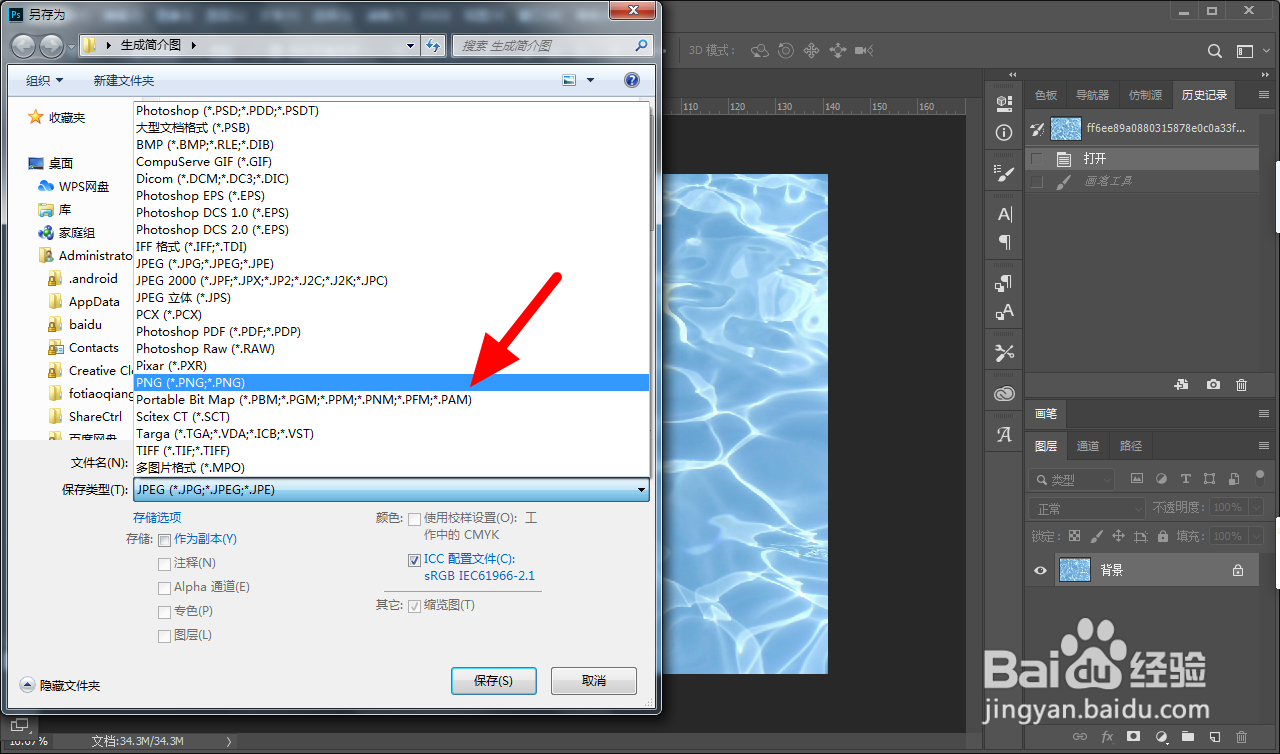Viewport: 1280px width, 754px height.
Task: Open the workspace switcher icon
Action: pyautogui.click(x=1246, y=51)
